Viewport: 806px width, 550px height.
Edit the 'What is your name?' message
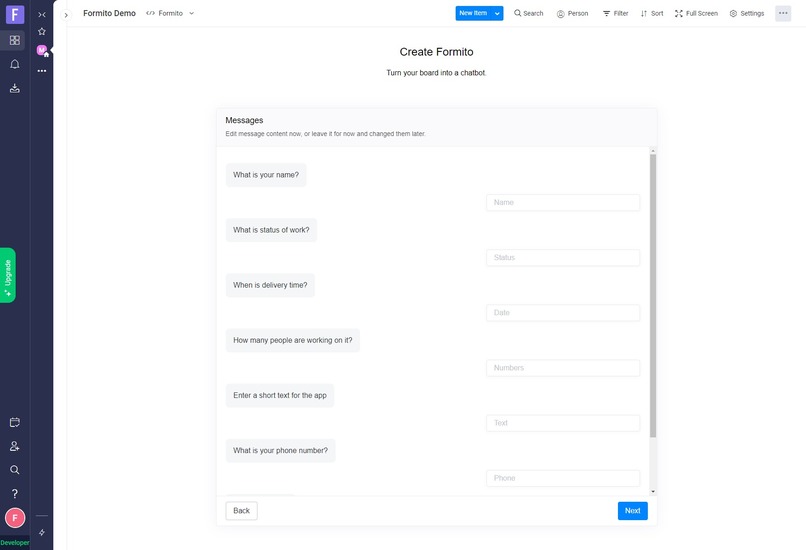coord(266,175)
